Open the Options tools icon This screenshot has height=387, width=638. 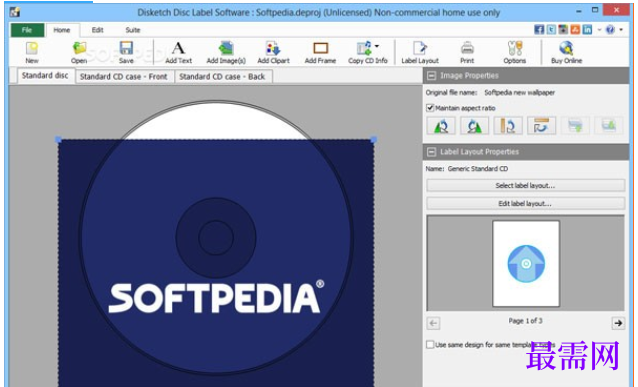(515, 52)
